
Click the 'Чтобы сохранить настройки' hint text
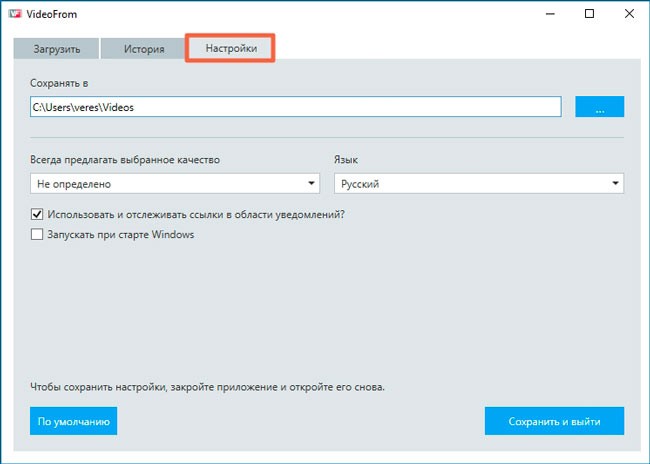207,387
